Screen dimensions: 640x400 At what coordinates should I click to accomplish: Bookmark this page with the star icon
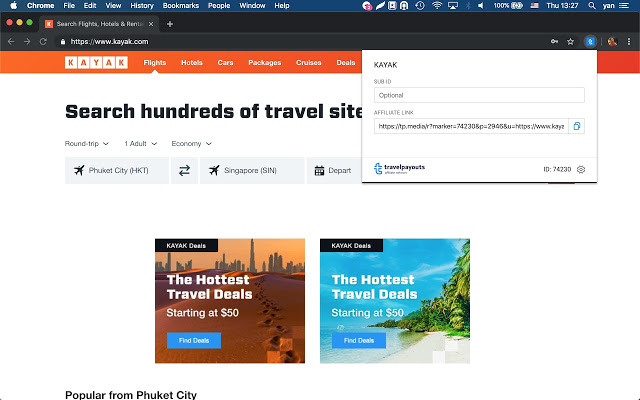pos(570,41)
